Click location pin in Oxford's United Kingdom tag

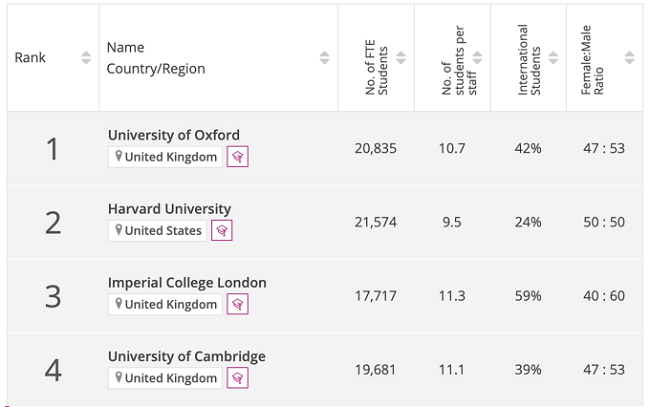tap(119, 157)
